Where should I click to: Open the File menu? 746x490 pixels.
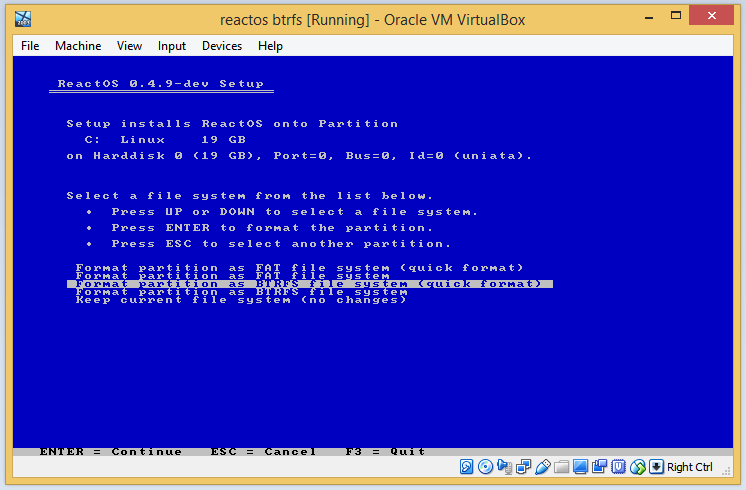pos(30,46)
